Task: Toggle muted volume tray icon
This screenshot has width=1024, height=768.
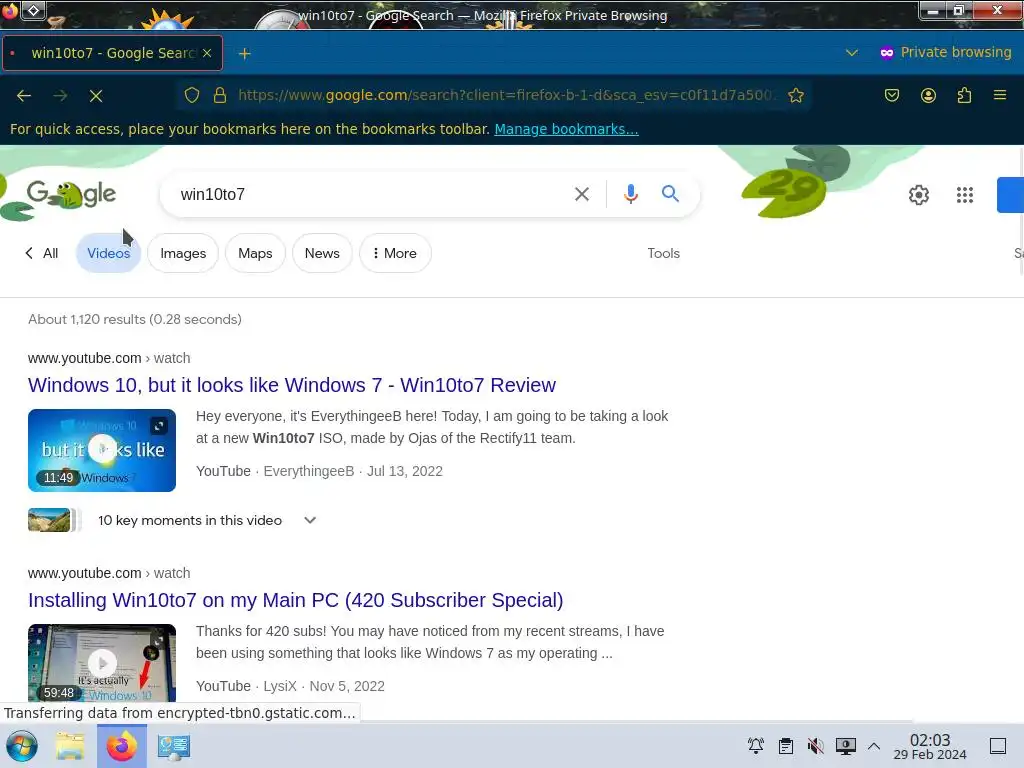Action: pos(815,746)
